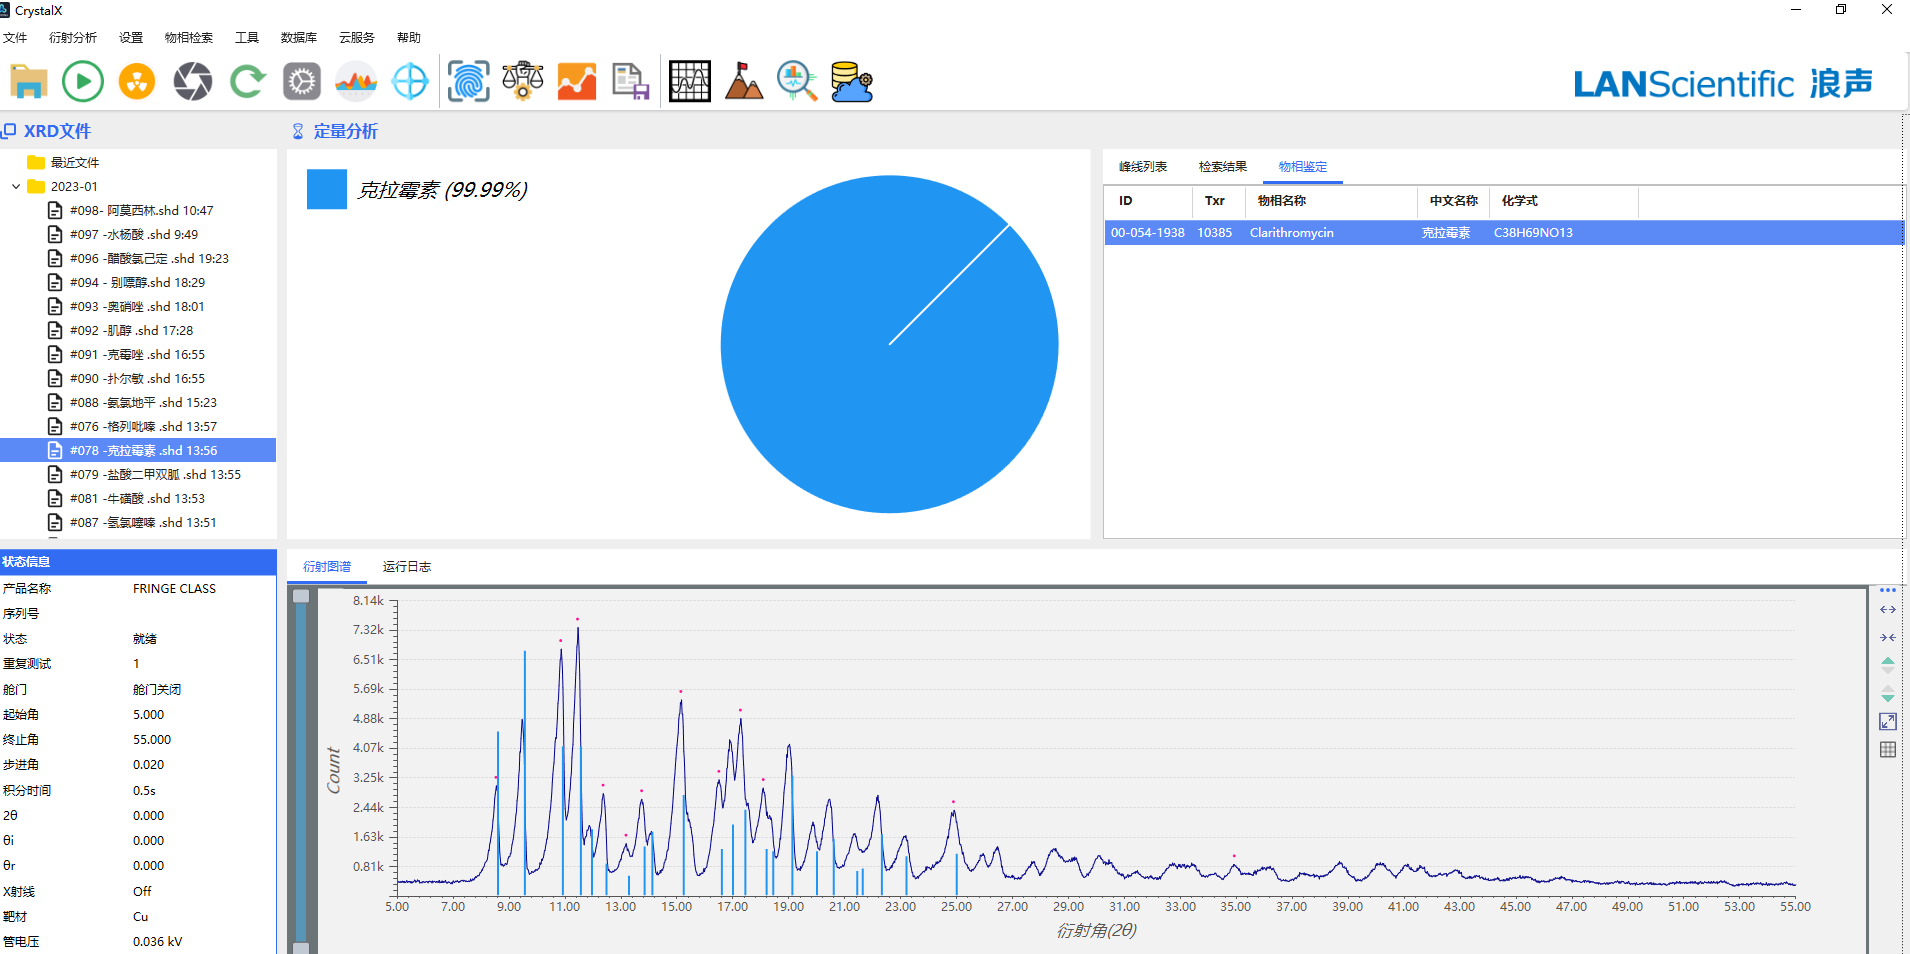Collapse the 2023-01 folder tree

(x=16, y=187)
